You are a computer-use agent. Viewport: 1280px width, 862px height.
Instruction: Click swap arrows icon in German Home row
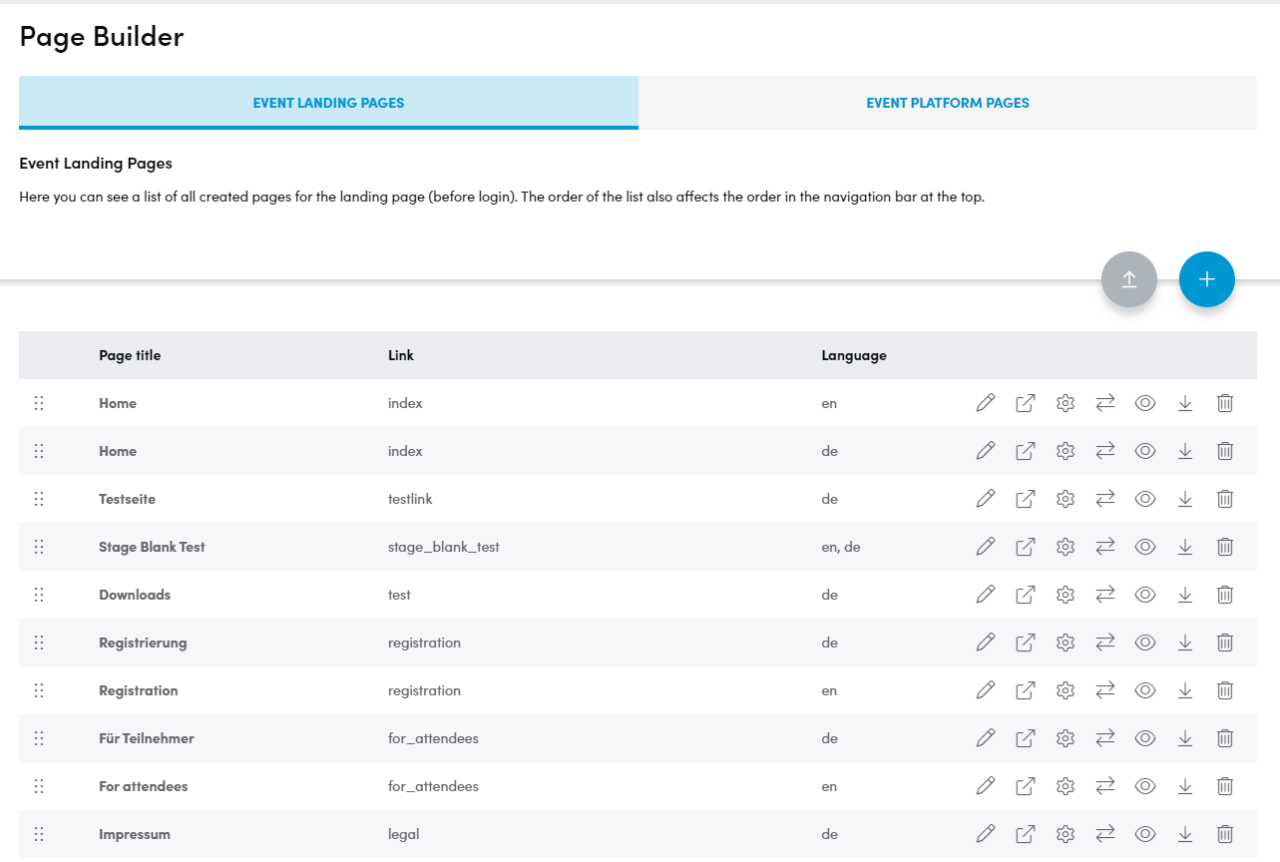point(1105,451)
